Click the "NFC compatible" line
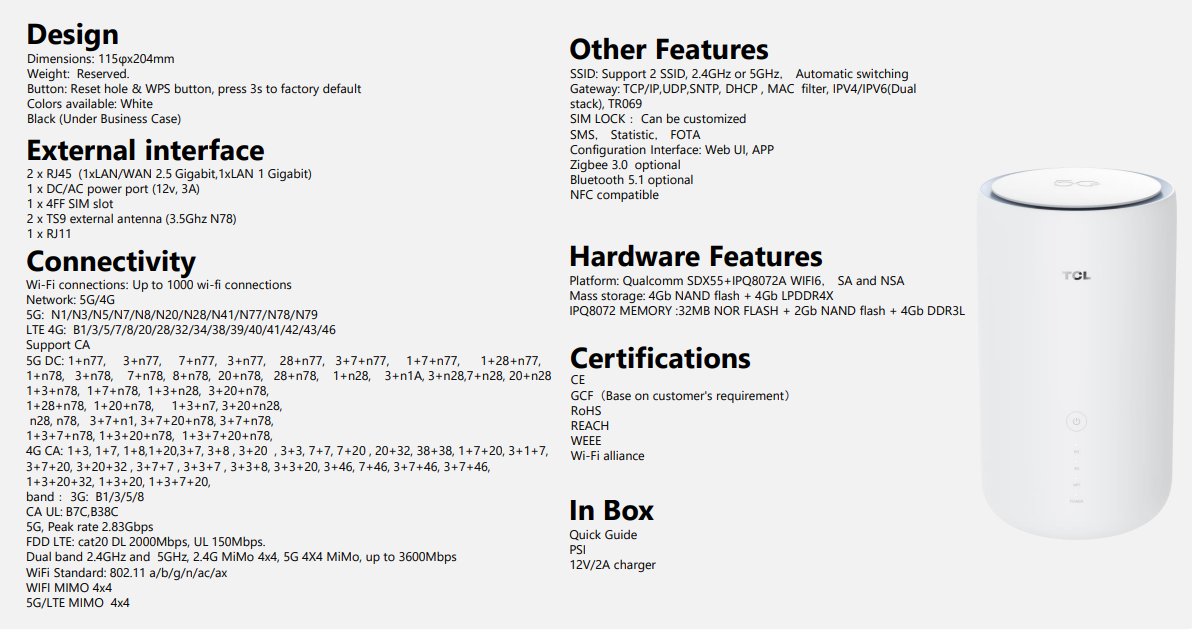Image resolution: width=1192 pixels, height=635 pixels. pyautogui.click(x=614, y=195)
